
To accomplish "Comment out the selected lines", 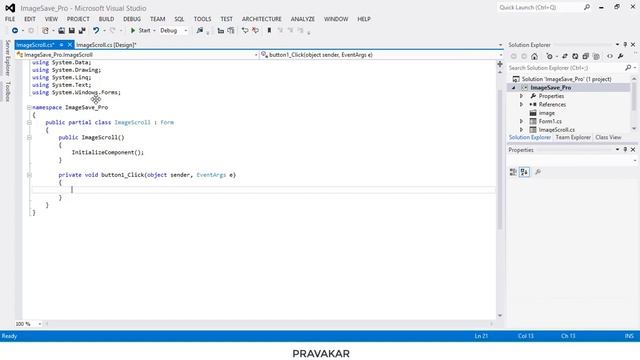I will coord(245,31).
